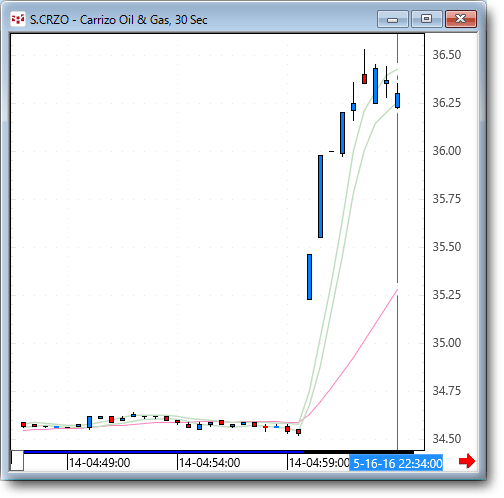Click the 35.50 price scale label
Viewport: 504px width, 498px height.
click(446, 247)
